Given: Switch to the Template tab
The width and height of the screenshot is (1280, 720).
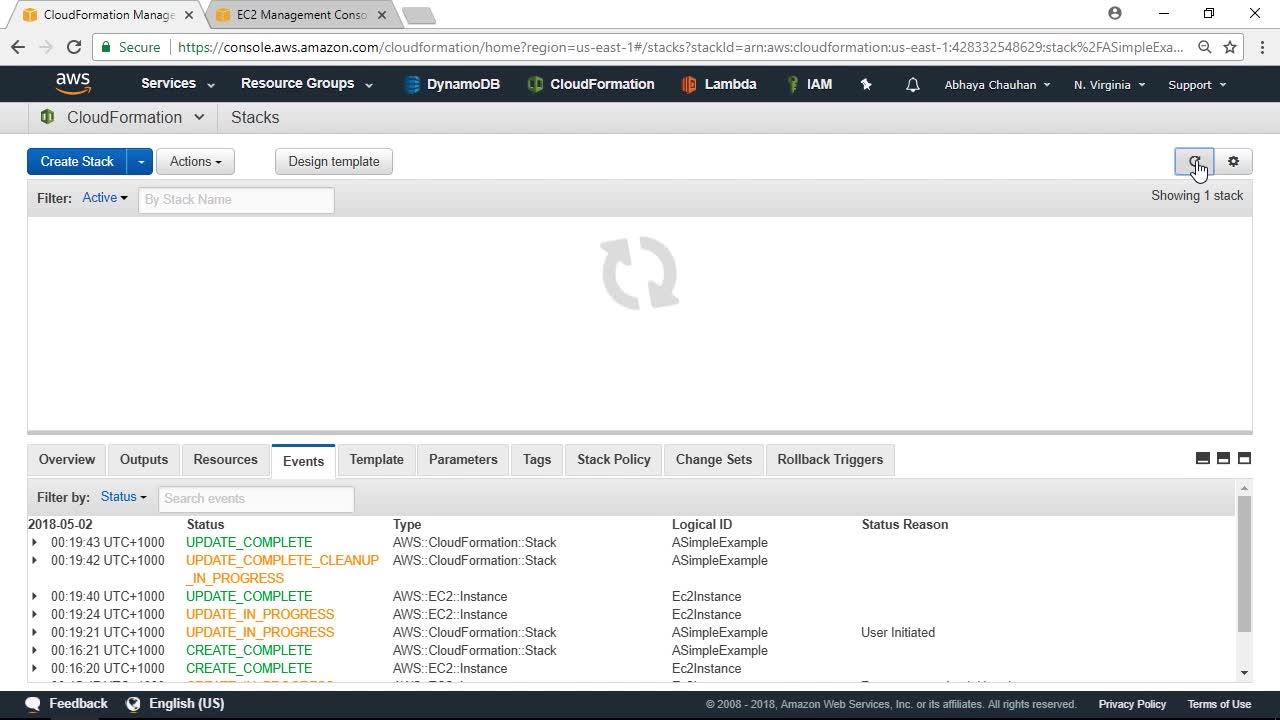Looking at the screenshot, I should [x=377, y=459].
